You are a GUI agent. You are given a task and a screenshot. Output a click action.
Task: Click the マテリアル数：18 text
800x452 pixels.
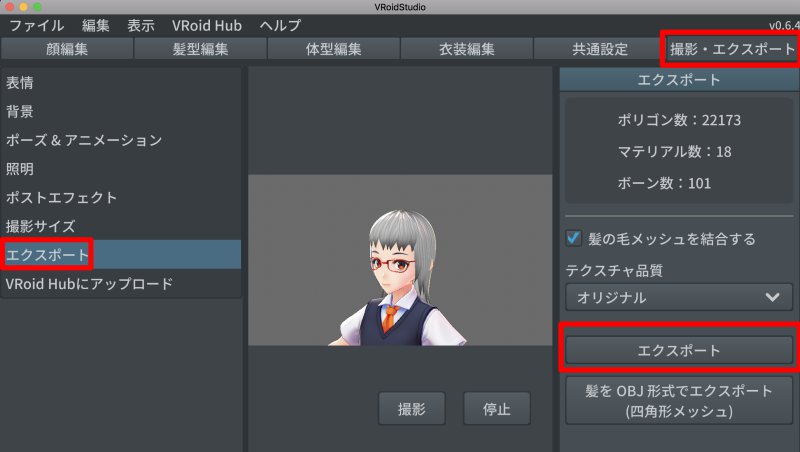(674, 152)
